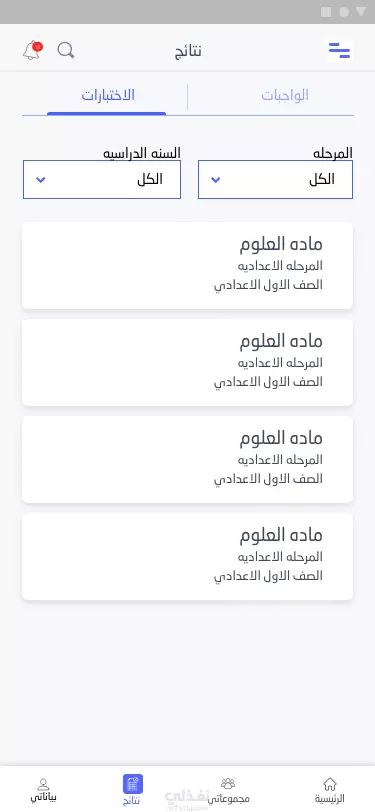Expand the السنه الدراسيه dropdown

click(x=102, y=180)
